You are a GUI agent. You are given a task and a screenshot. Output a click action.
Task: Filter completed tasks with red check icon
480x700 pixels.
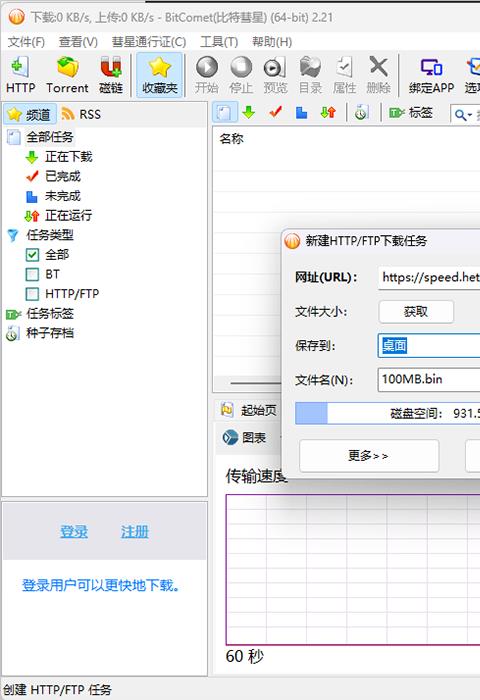click(275, 112)
